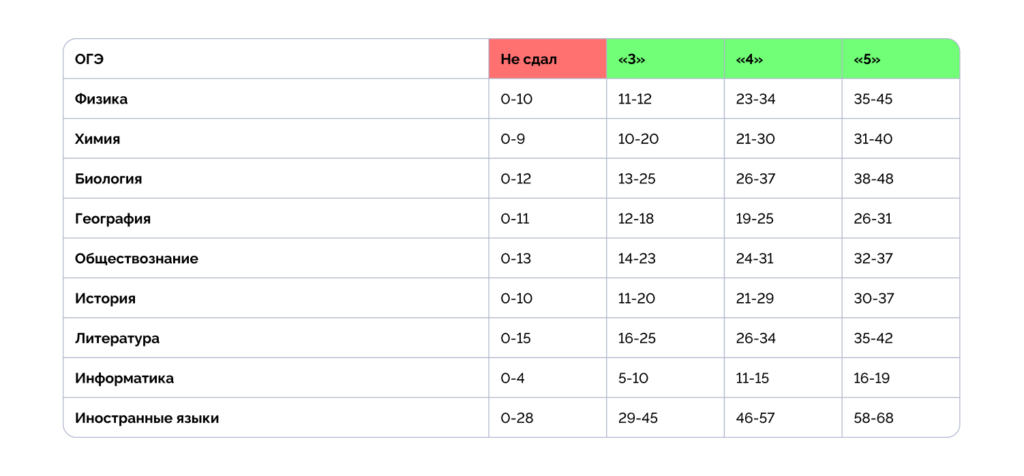Click the География subject cell
The image size is (1024, 476).
tap(112, 218)
